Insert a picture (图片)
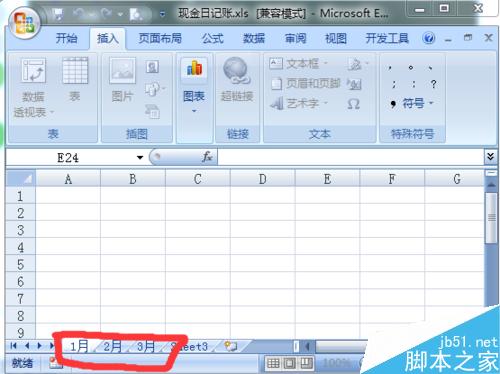This screenshot has width=500, height=374. coord(122,79)
